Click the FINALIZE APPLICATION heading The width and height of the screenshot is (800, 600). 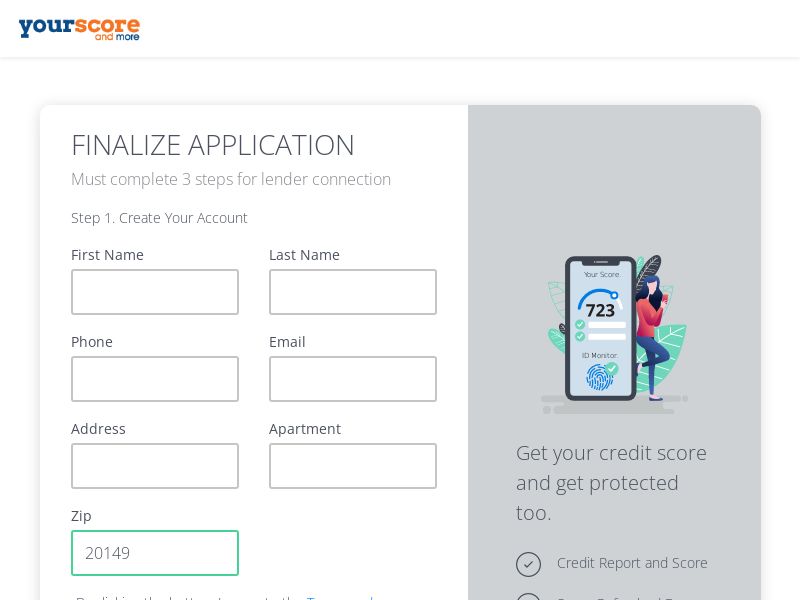click(x=213, y=145)
